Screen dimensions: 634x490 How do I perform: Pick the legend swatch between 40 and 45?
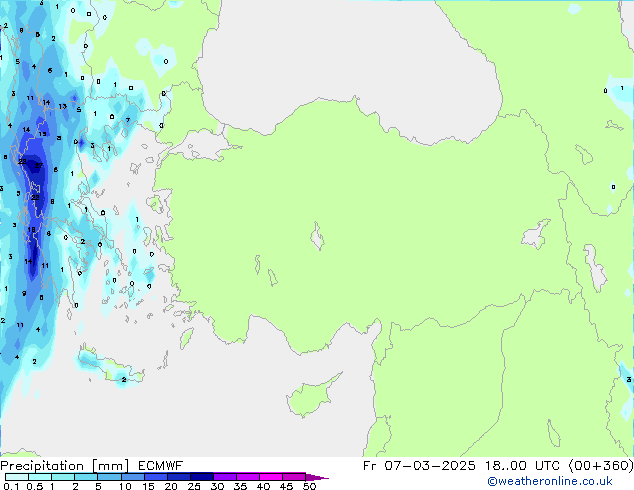point(271,477)
